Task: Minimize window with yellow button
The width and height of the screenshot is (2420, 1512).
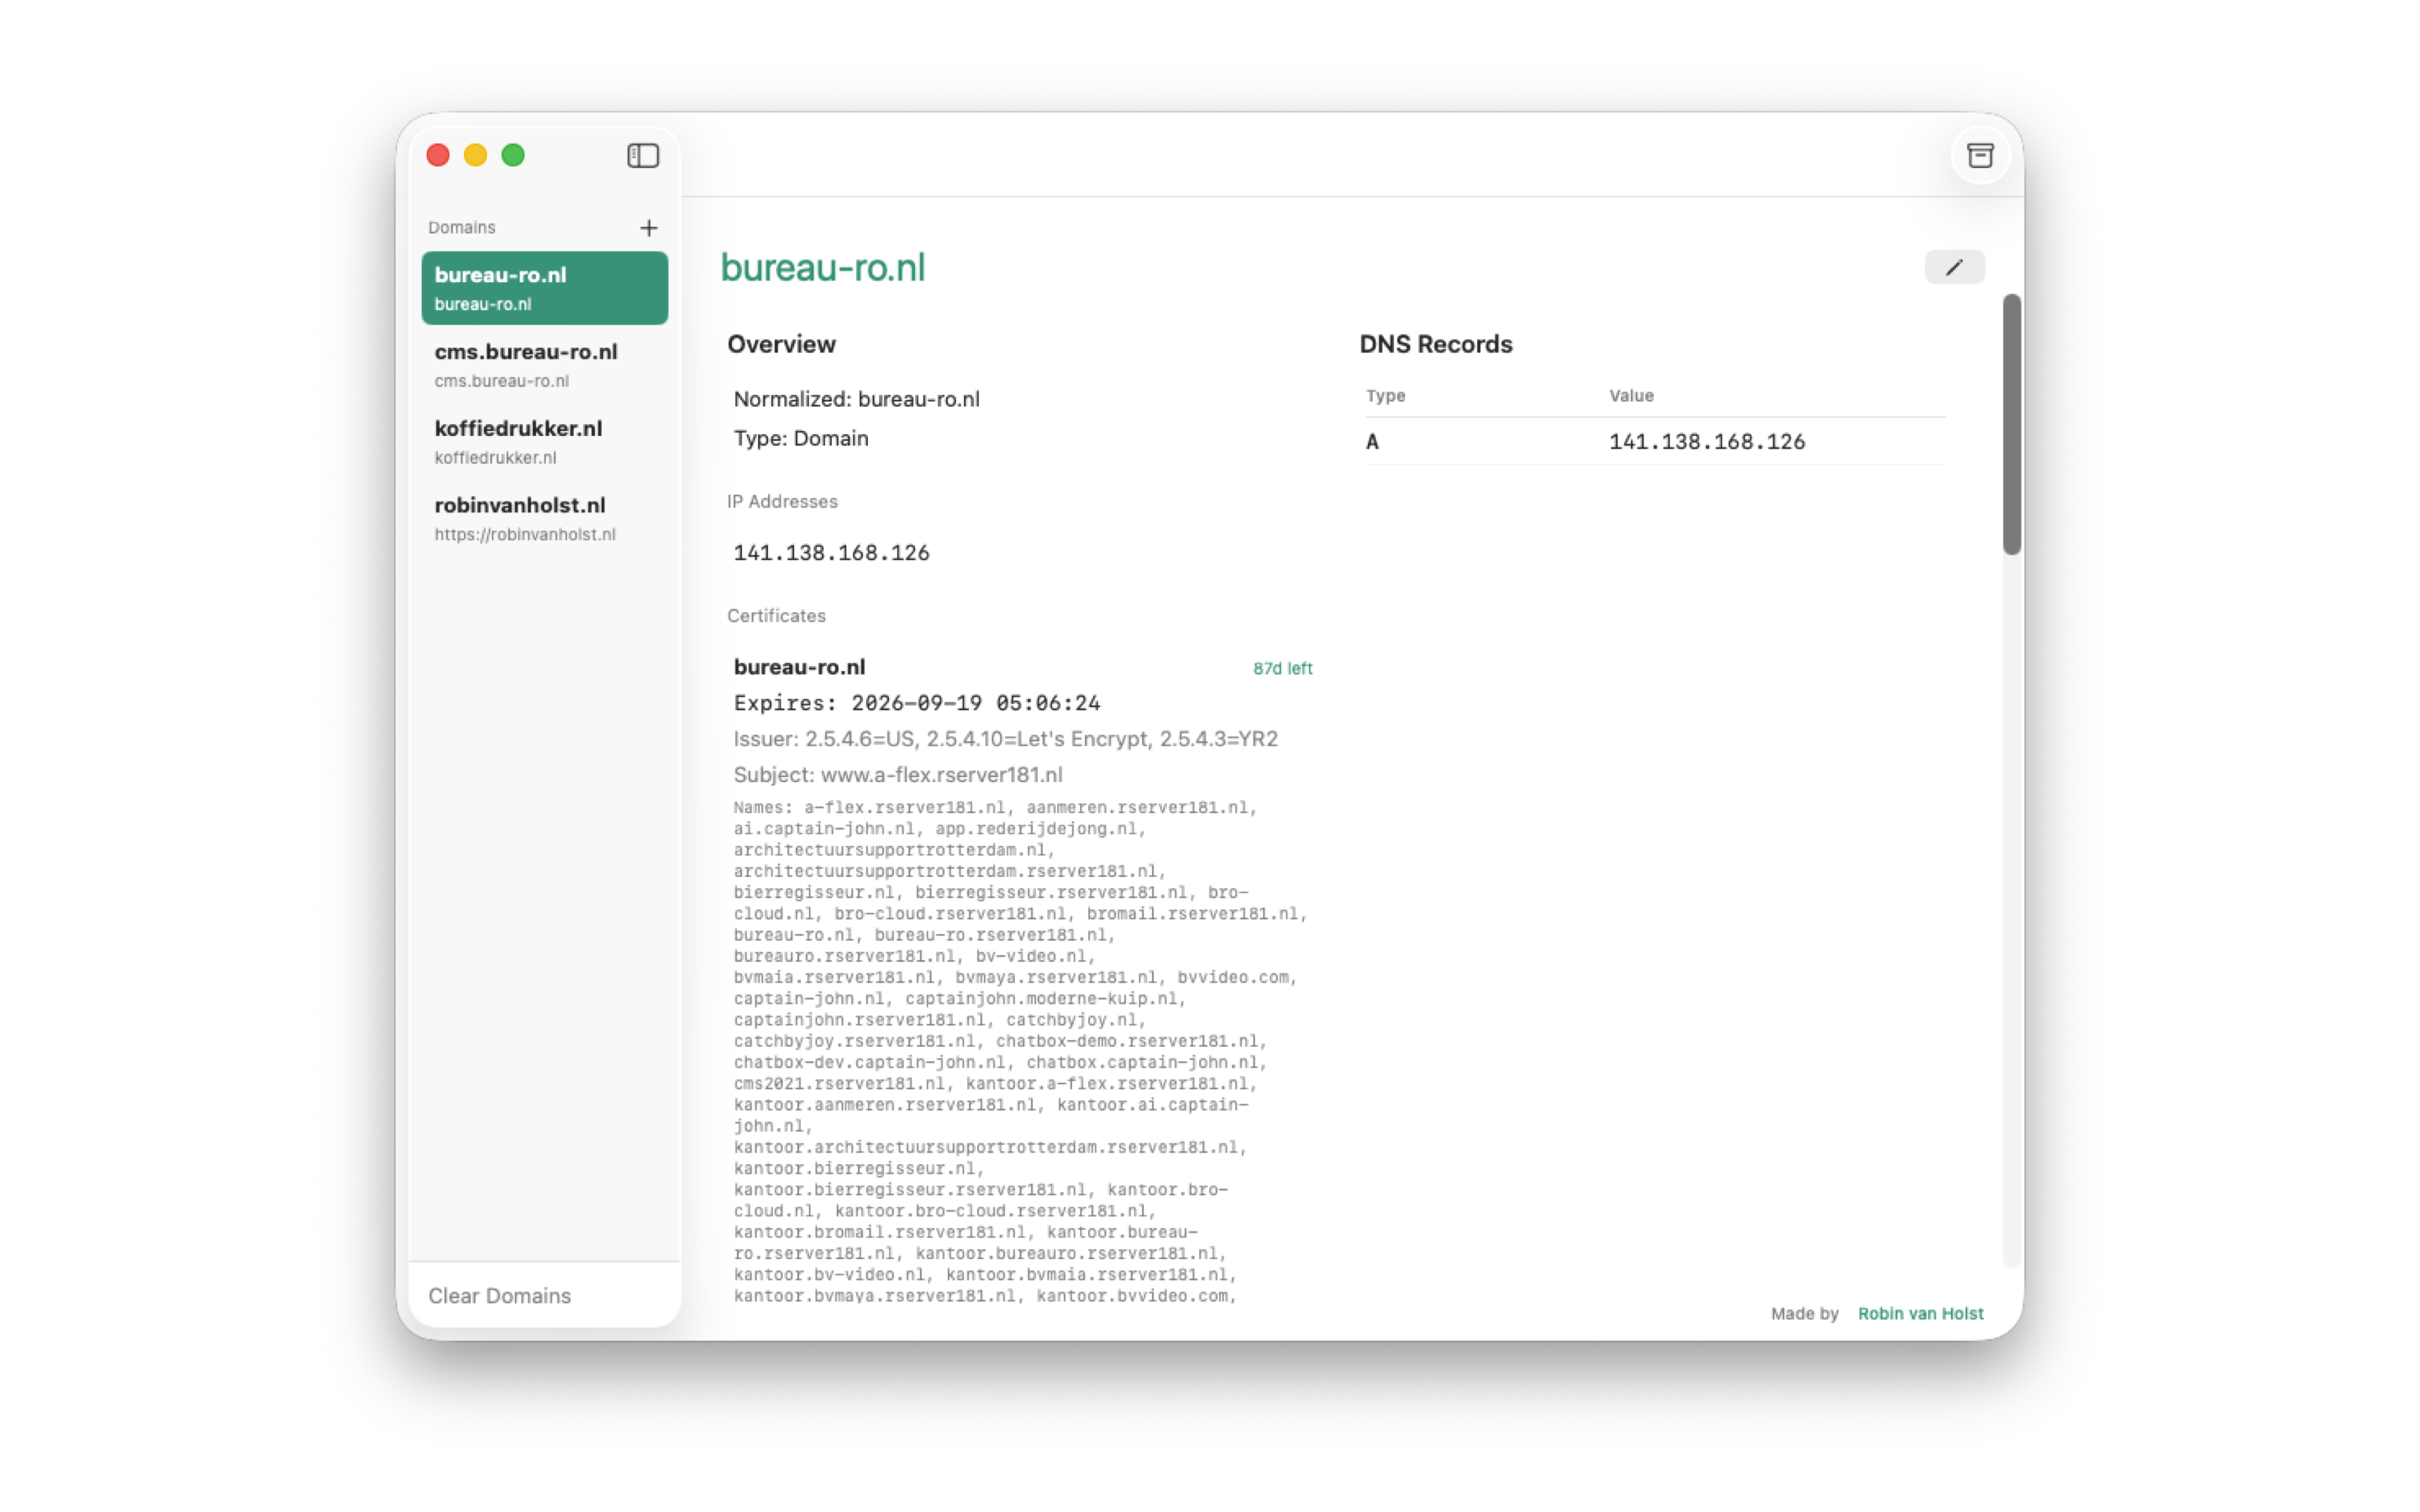Action: tap(475, 155)
